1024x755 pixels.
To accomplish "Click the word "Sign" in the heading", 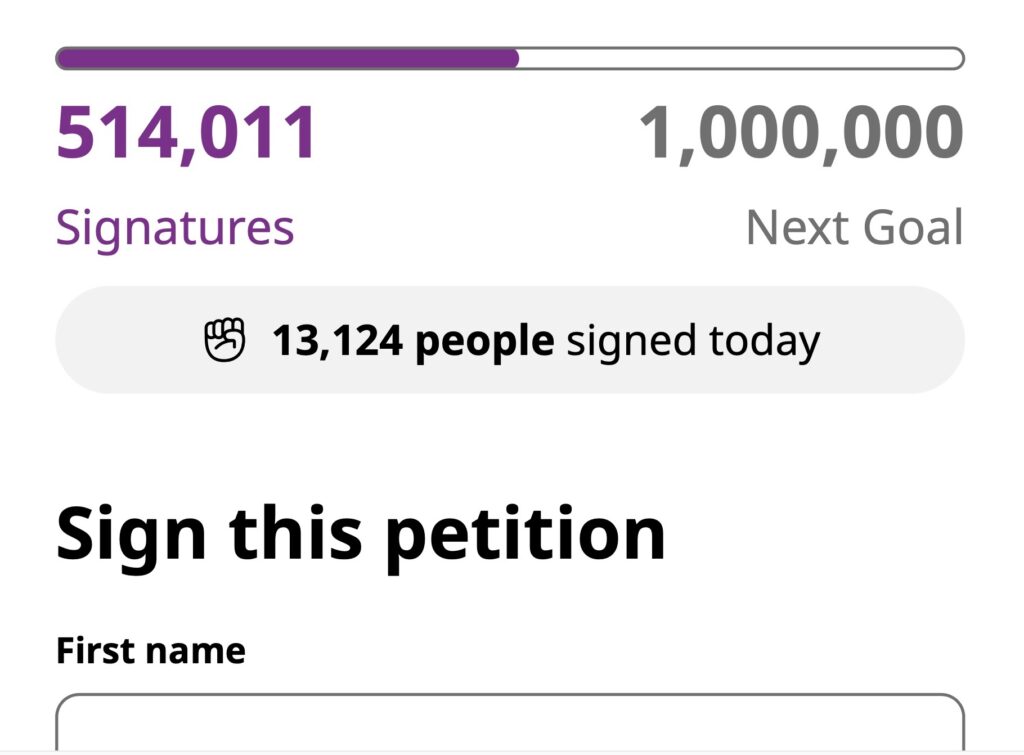I will [131, 535].
